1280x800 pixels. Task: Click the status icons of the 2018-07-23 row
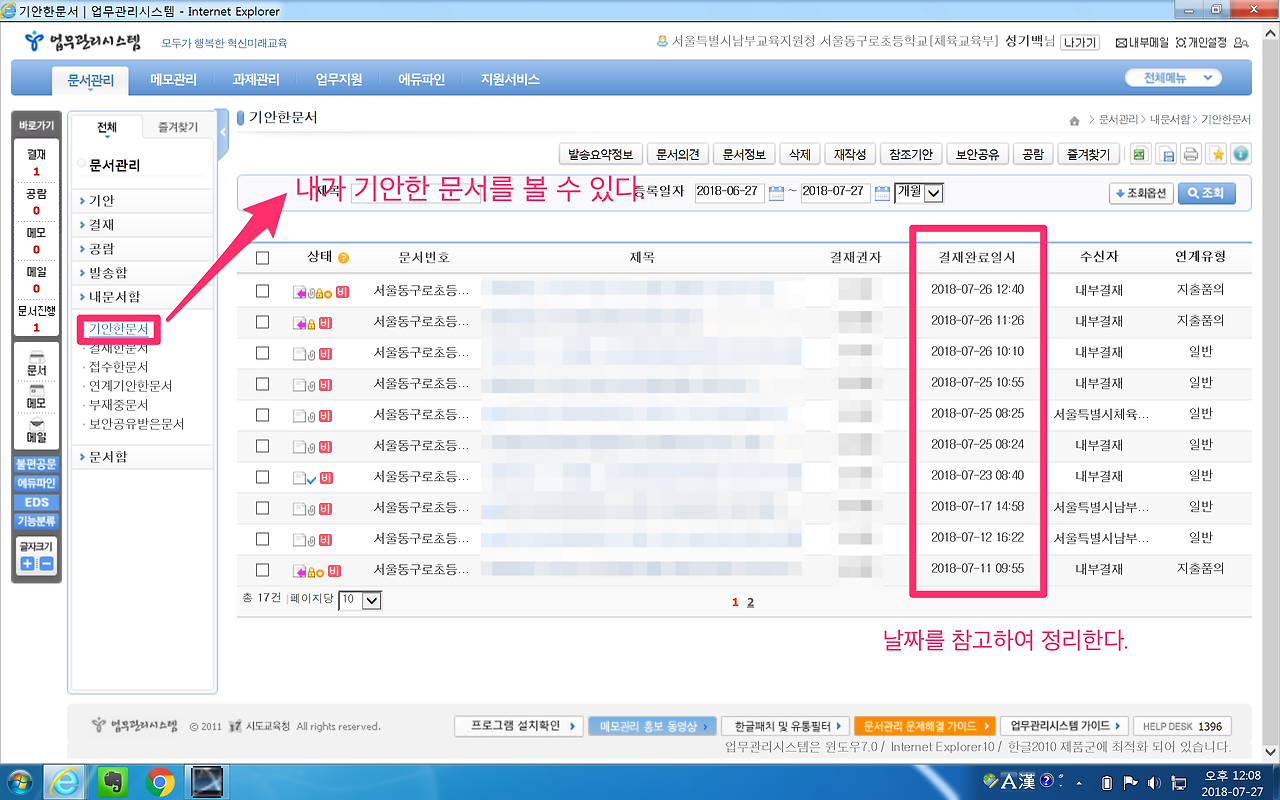[x=312, y=478]
